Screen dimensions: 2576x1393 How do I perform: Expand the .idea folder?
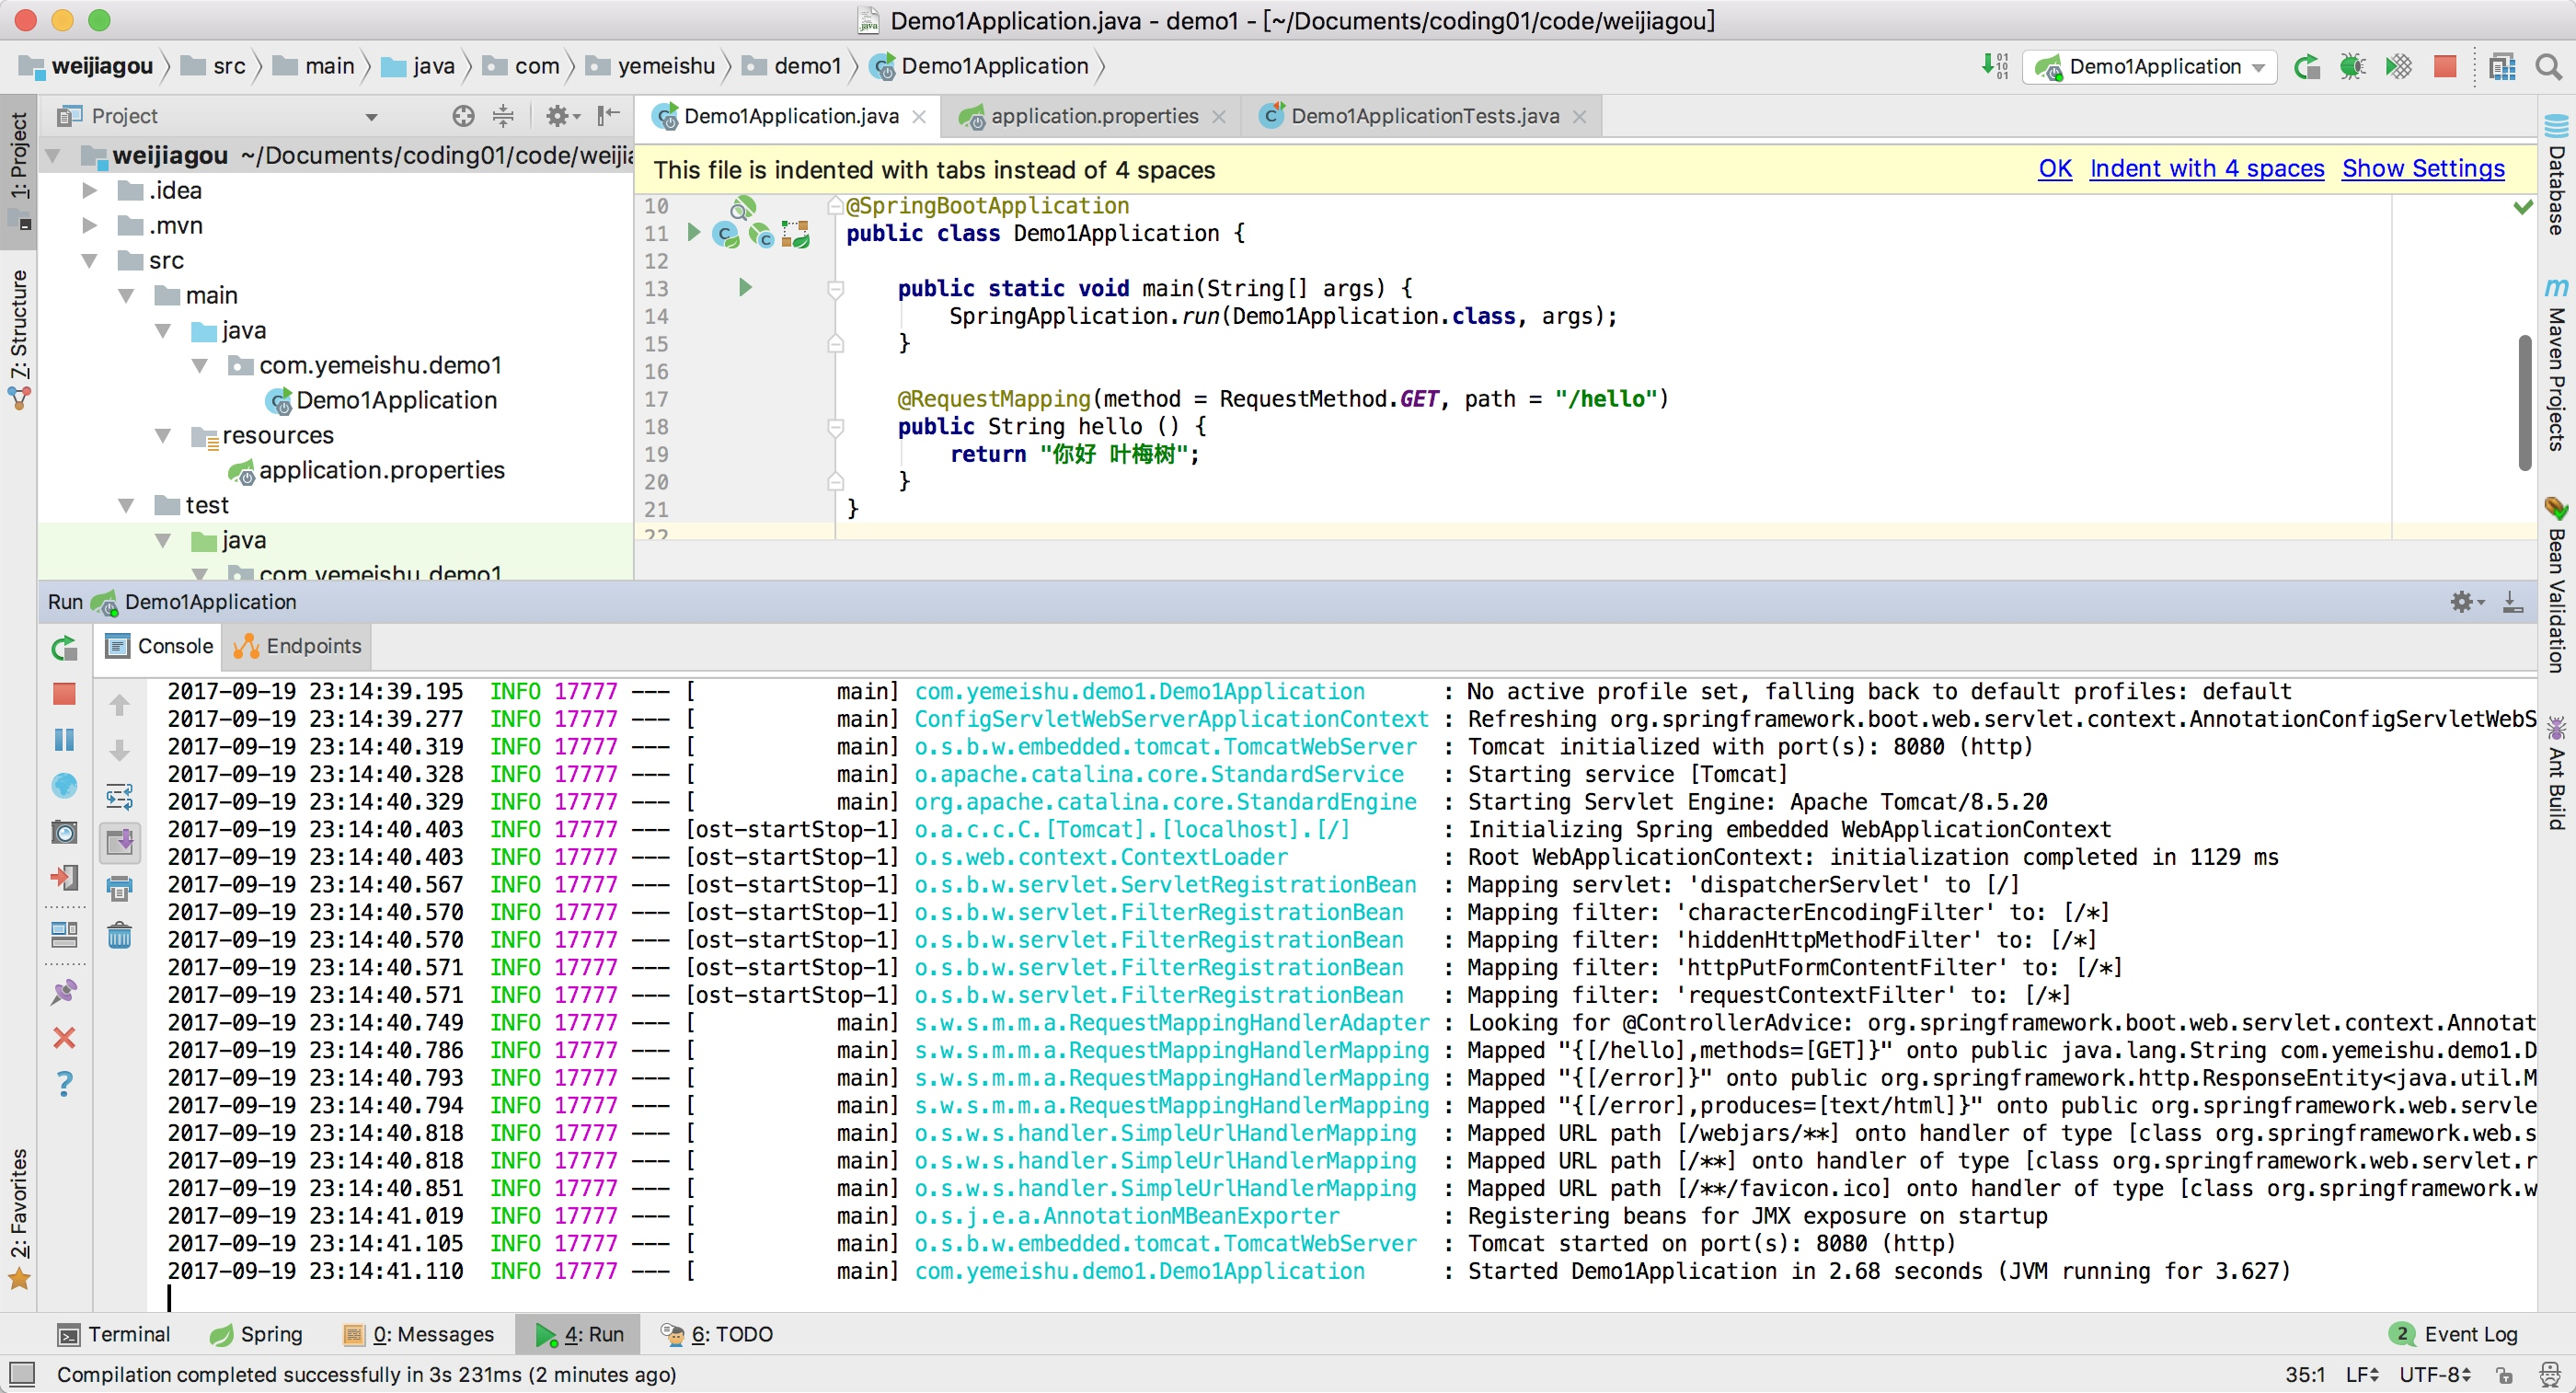coord(90,191)
